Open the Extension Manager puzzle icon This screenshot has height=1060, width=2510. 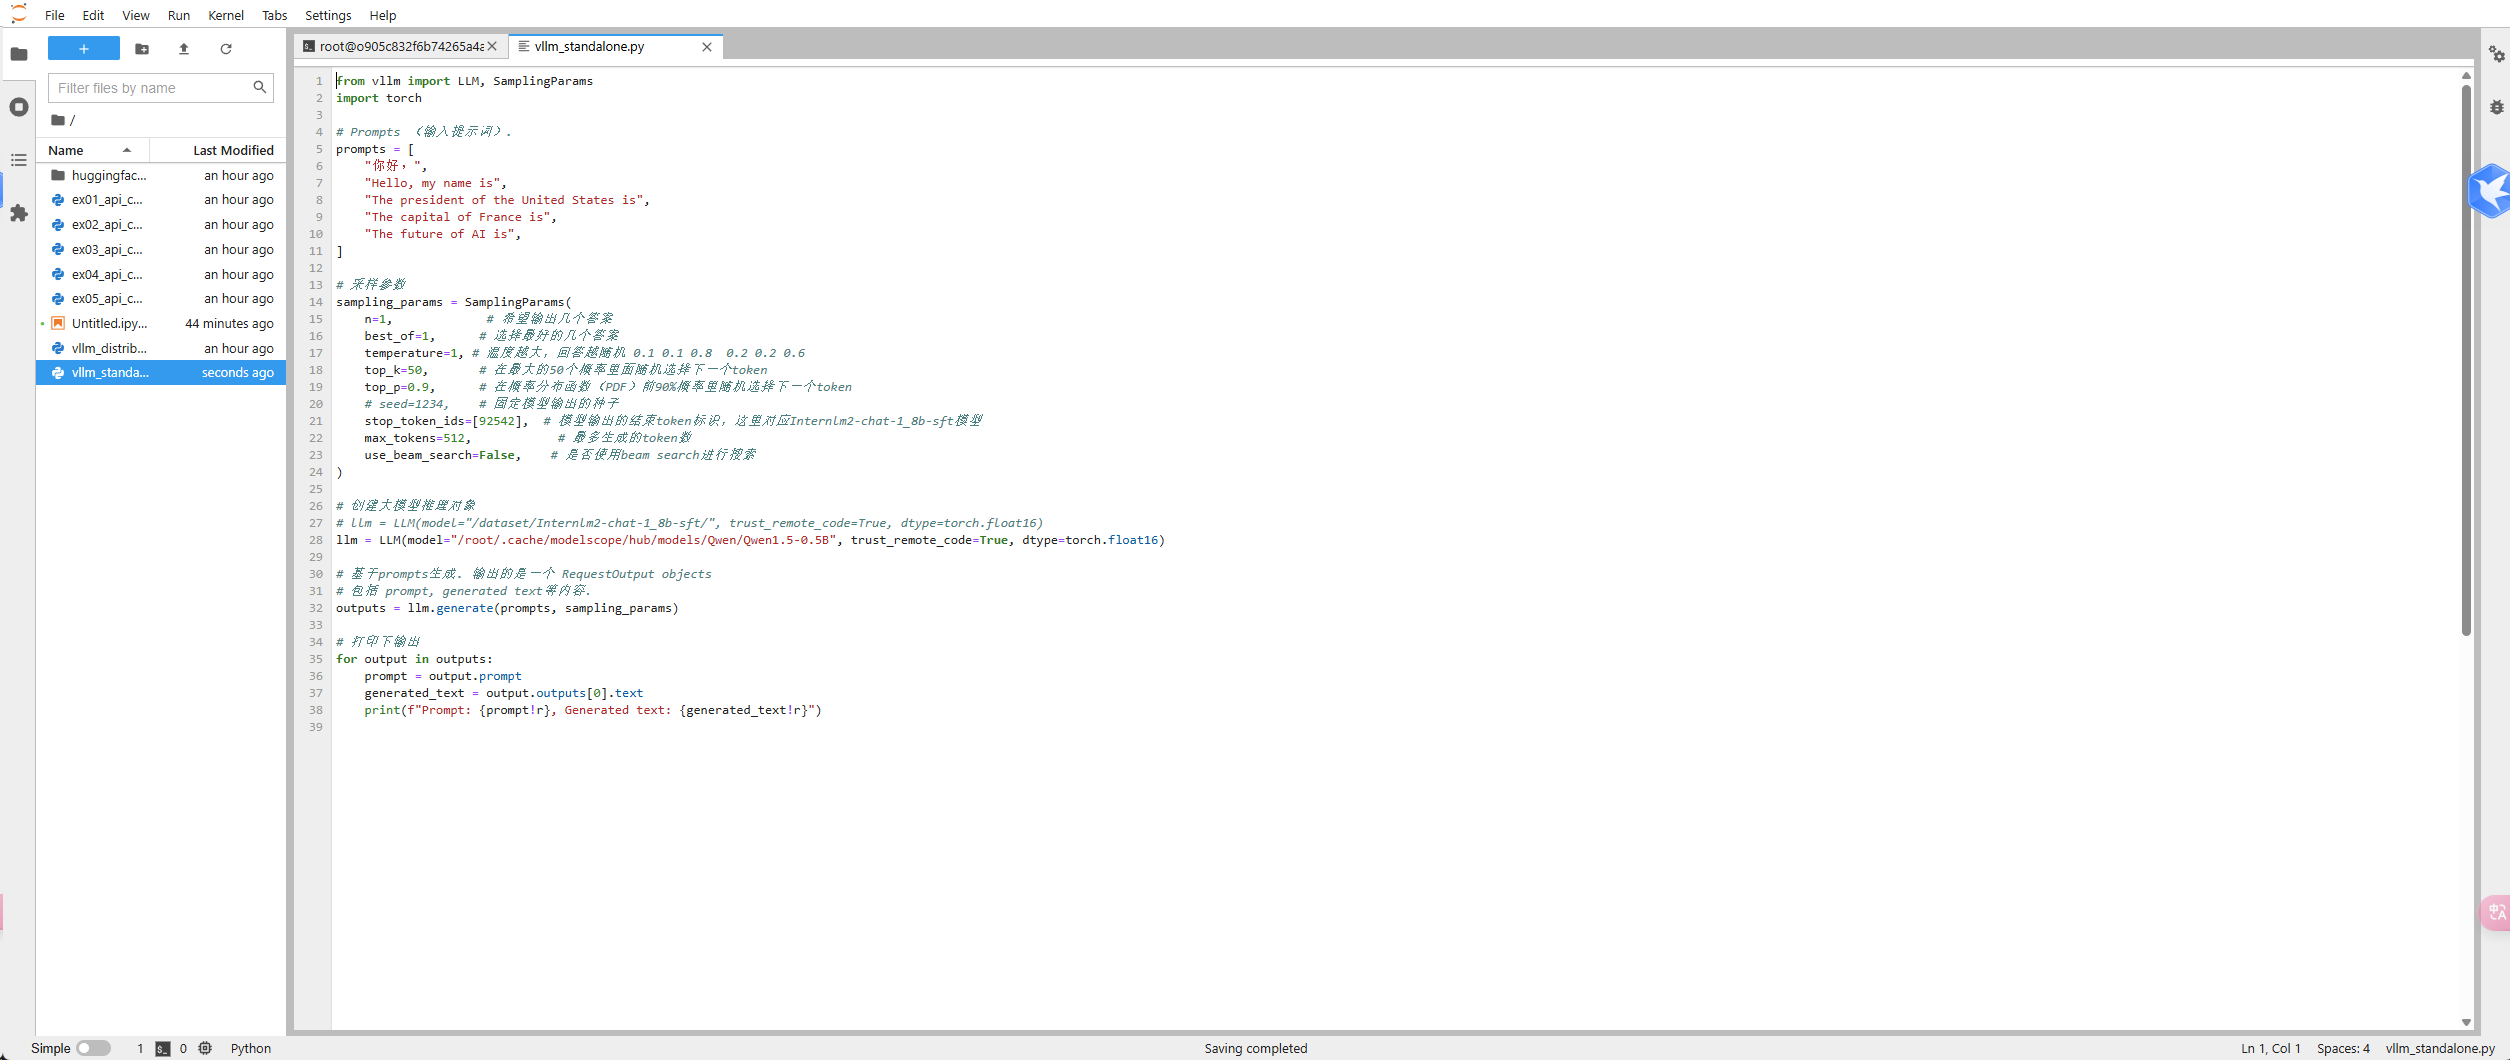(19, 213)
